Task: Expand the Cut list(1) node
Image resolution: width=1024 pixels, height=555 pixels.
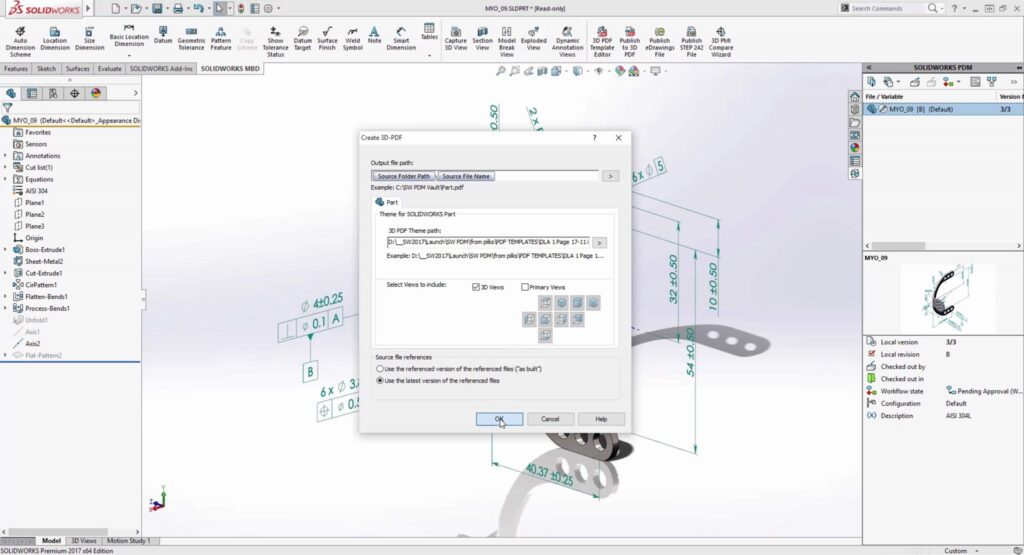Action: pos(5,168)
